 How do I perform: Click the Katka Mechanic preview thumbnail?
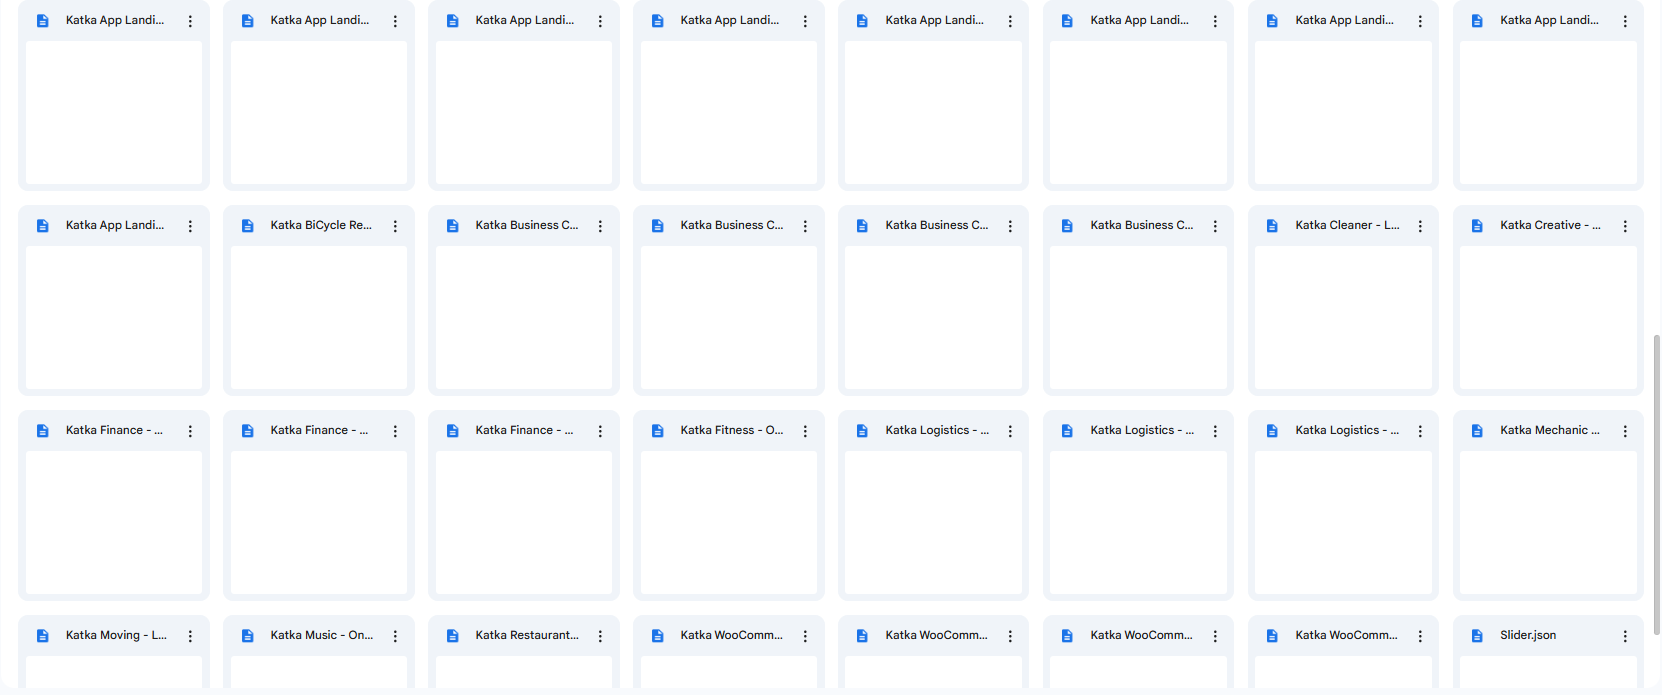(1548, 523)
